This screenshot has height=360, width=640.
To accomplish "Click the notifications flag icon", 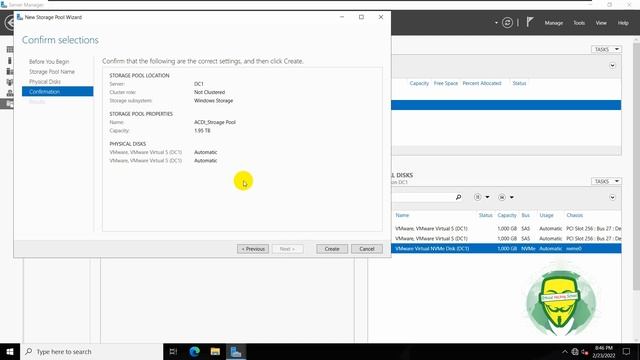I will pyautogui.click(x=529, y=22).
